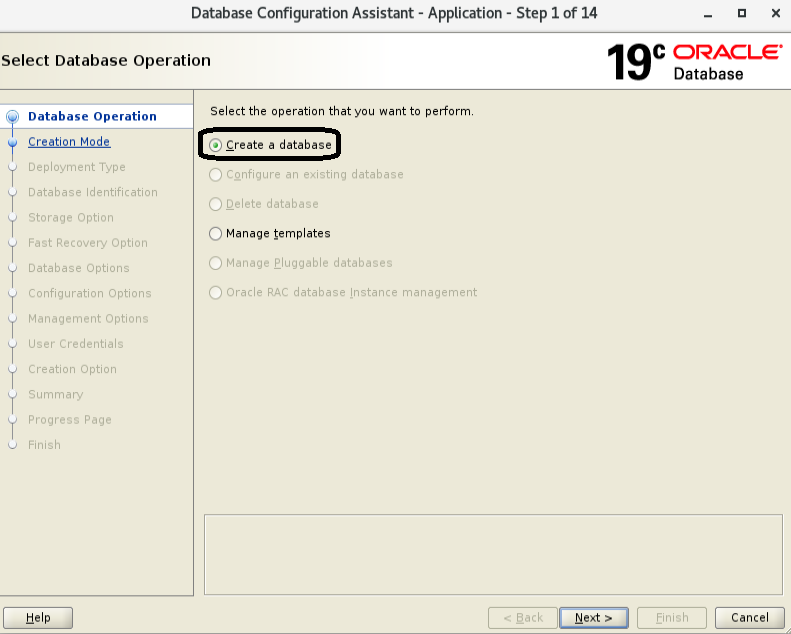Click the Creation Mode step bullet icon
791x634 pixels.
[x=13, y=142]
